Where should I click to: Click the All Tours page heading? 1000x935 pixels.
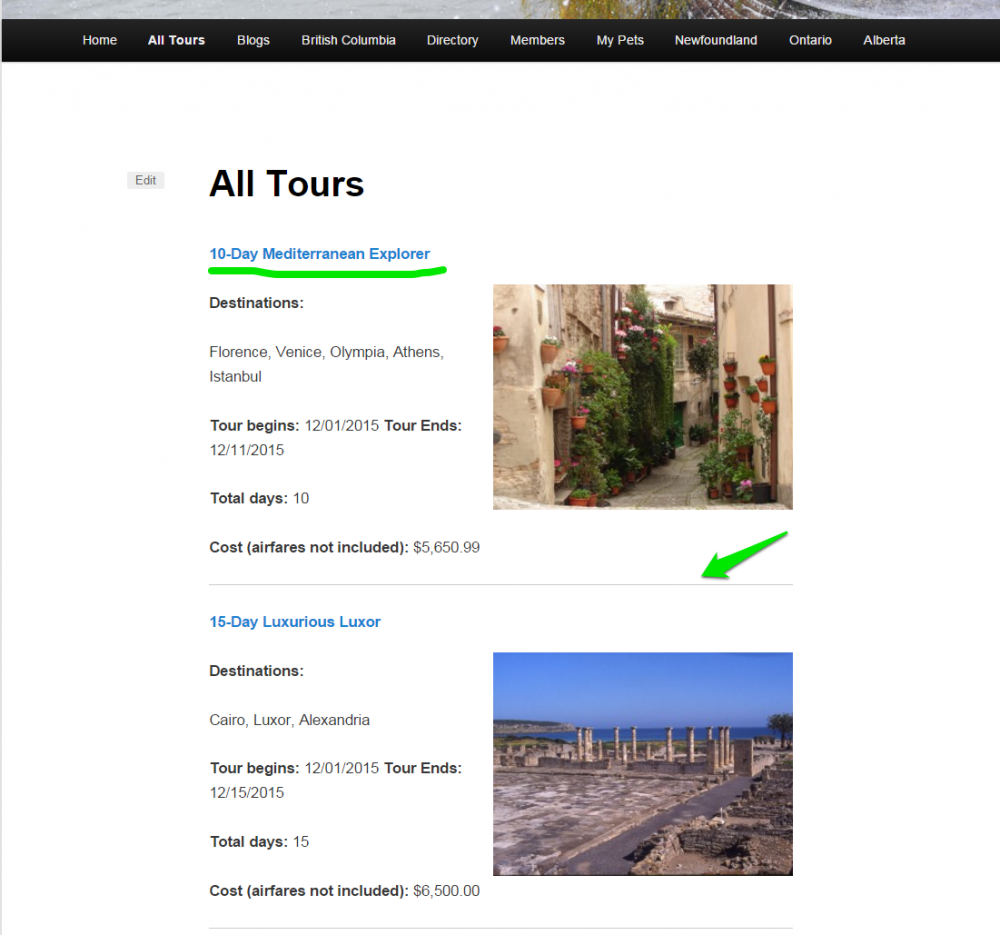(x=286, y=184)
